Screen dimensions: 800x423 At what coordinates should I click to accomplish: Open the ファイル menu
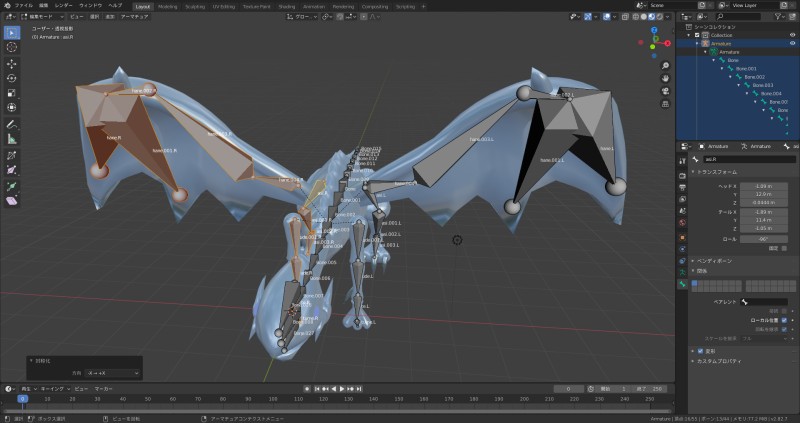click(x=23, y=5)
